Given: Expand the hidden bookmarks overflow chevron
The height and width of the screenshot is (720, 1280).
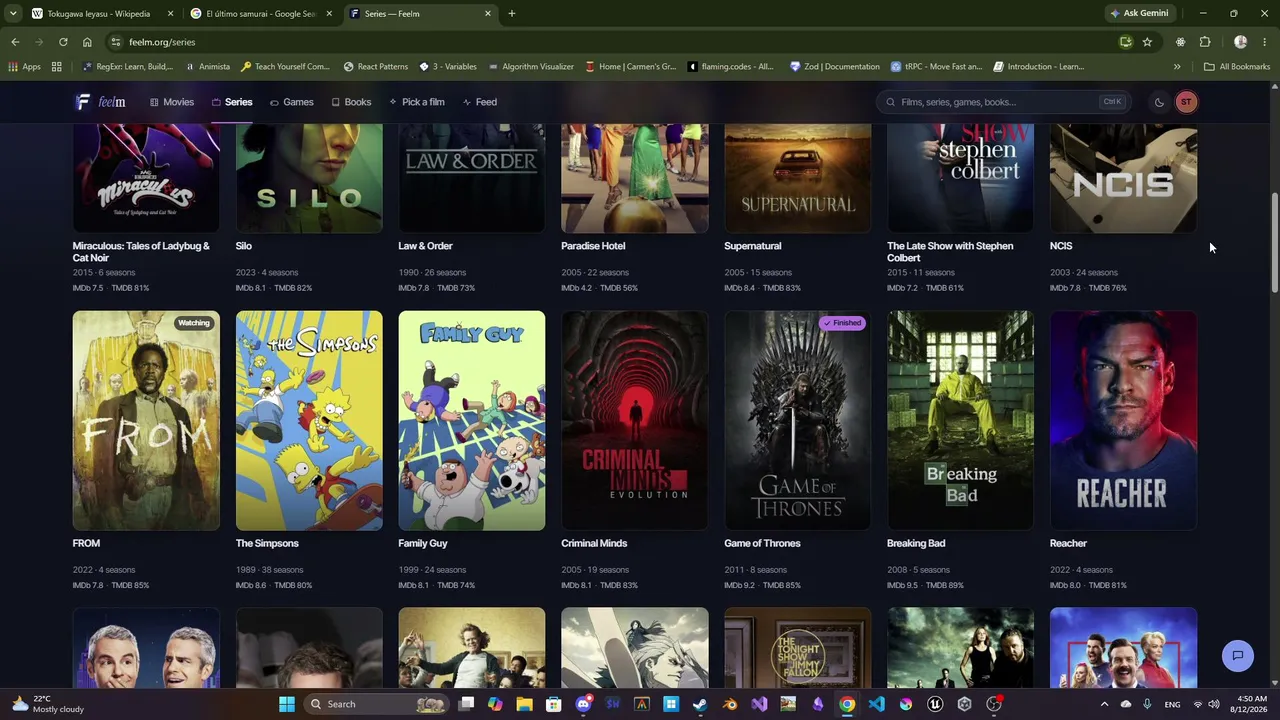Looking at the screenshot, I should [1177, 67].
